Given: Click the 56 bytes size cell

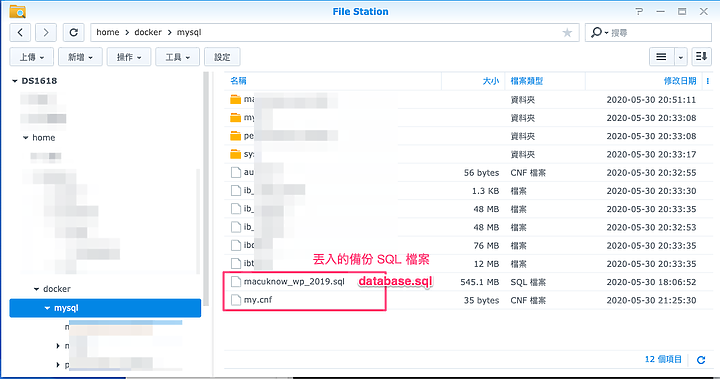Looking at the screenshot, I should click(x=481, y=173).
